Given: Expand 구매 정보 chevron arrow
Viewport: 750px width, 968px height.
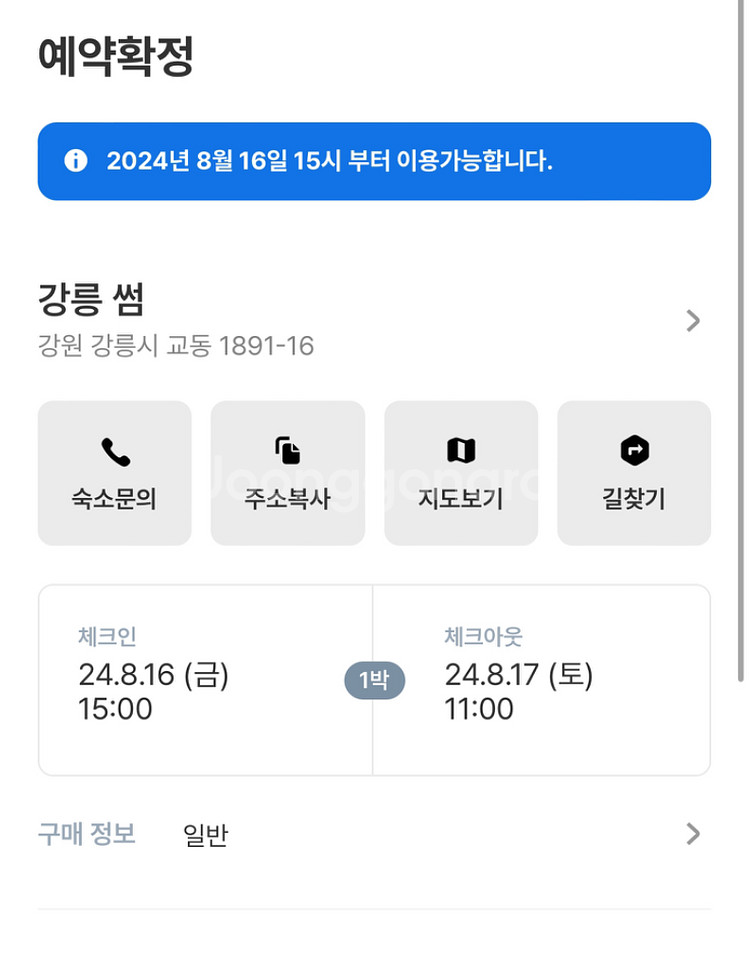Looking at the screenshot, I should (693, 834).
